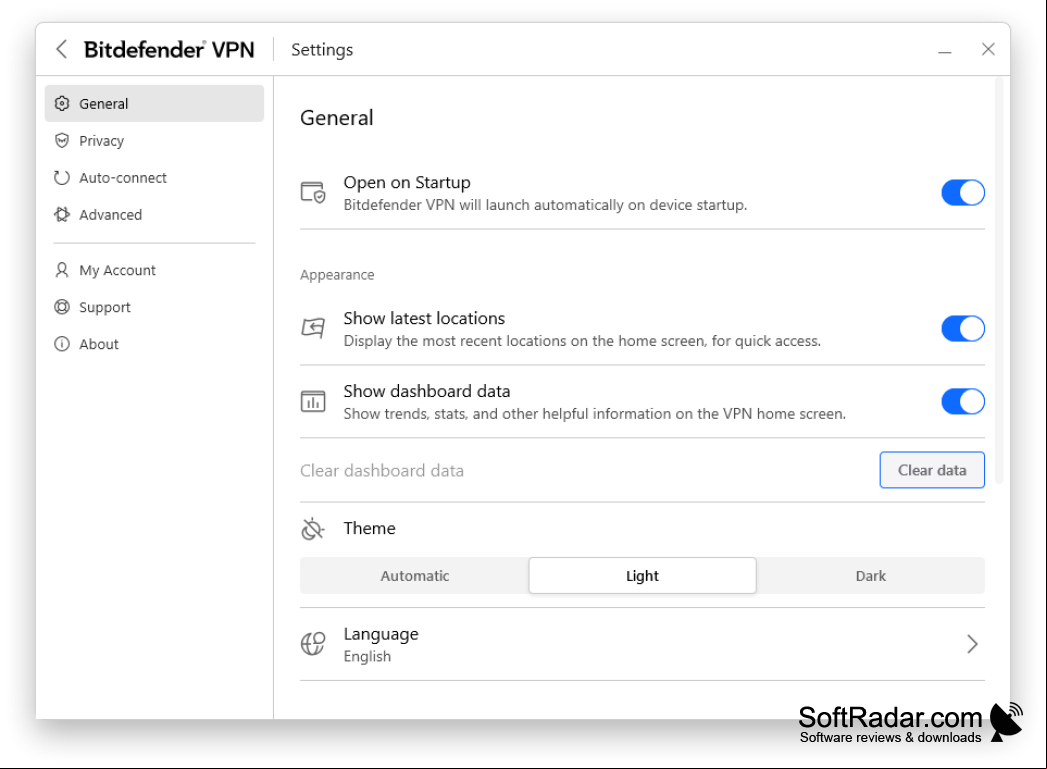
Task: Click the 'Settings' title in header
Action: click(322, 49)
